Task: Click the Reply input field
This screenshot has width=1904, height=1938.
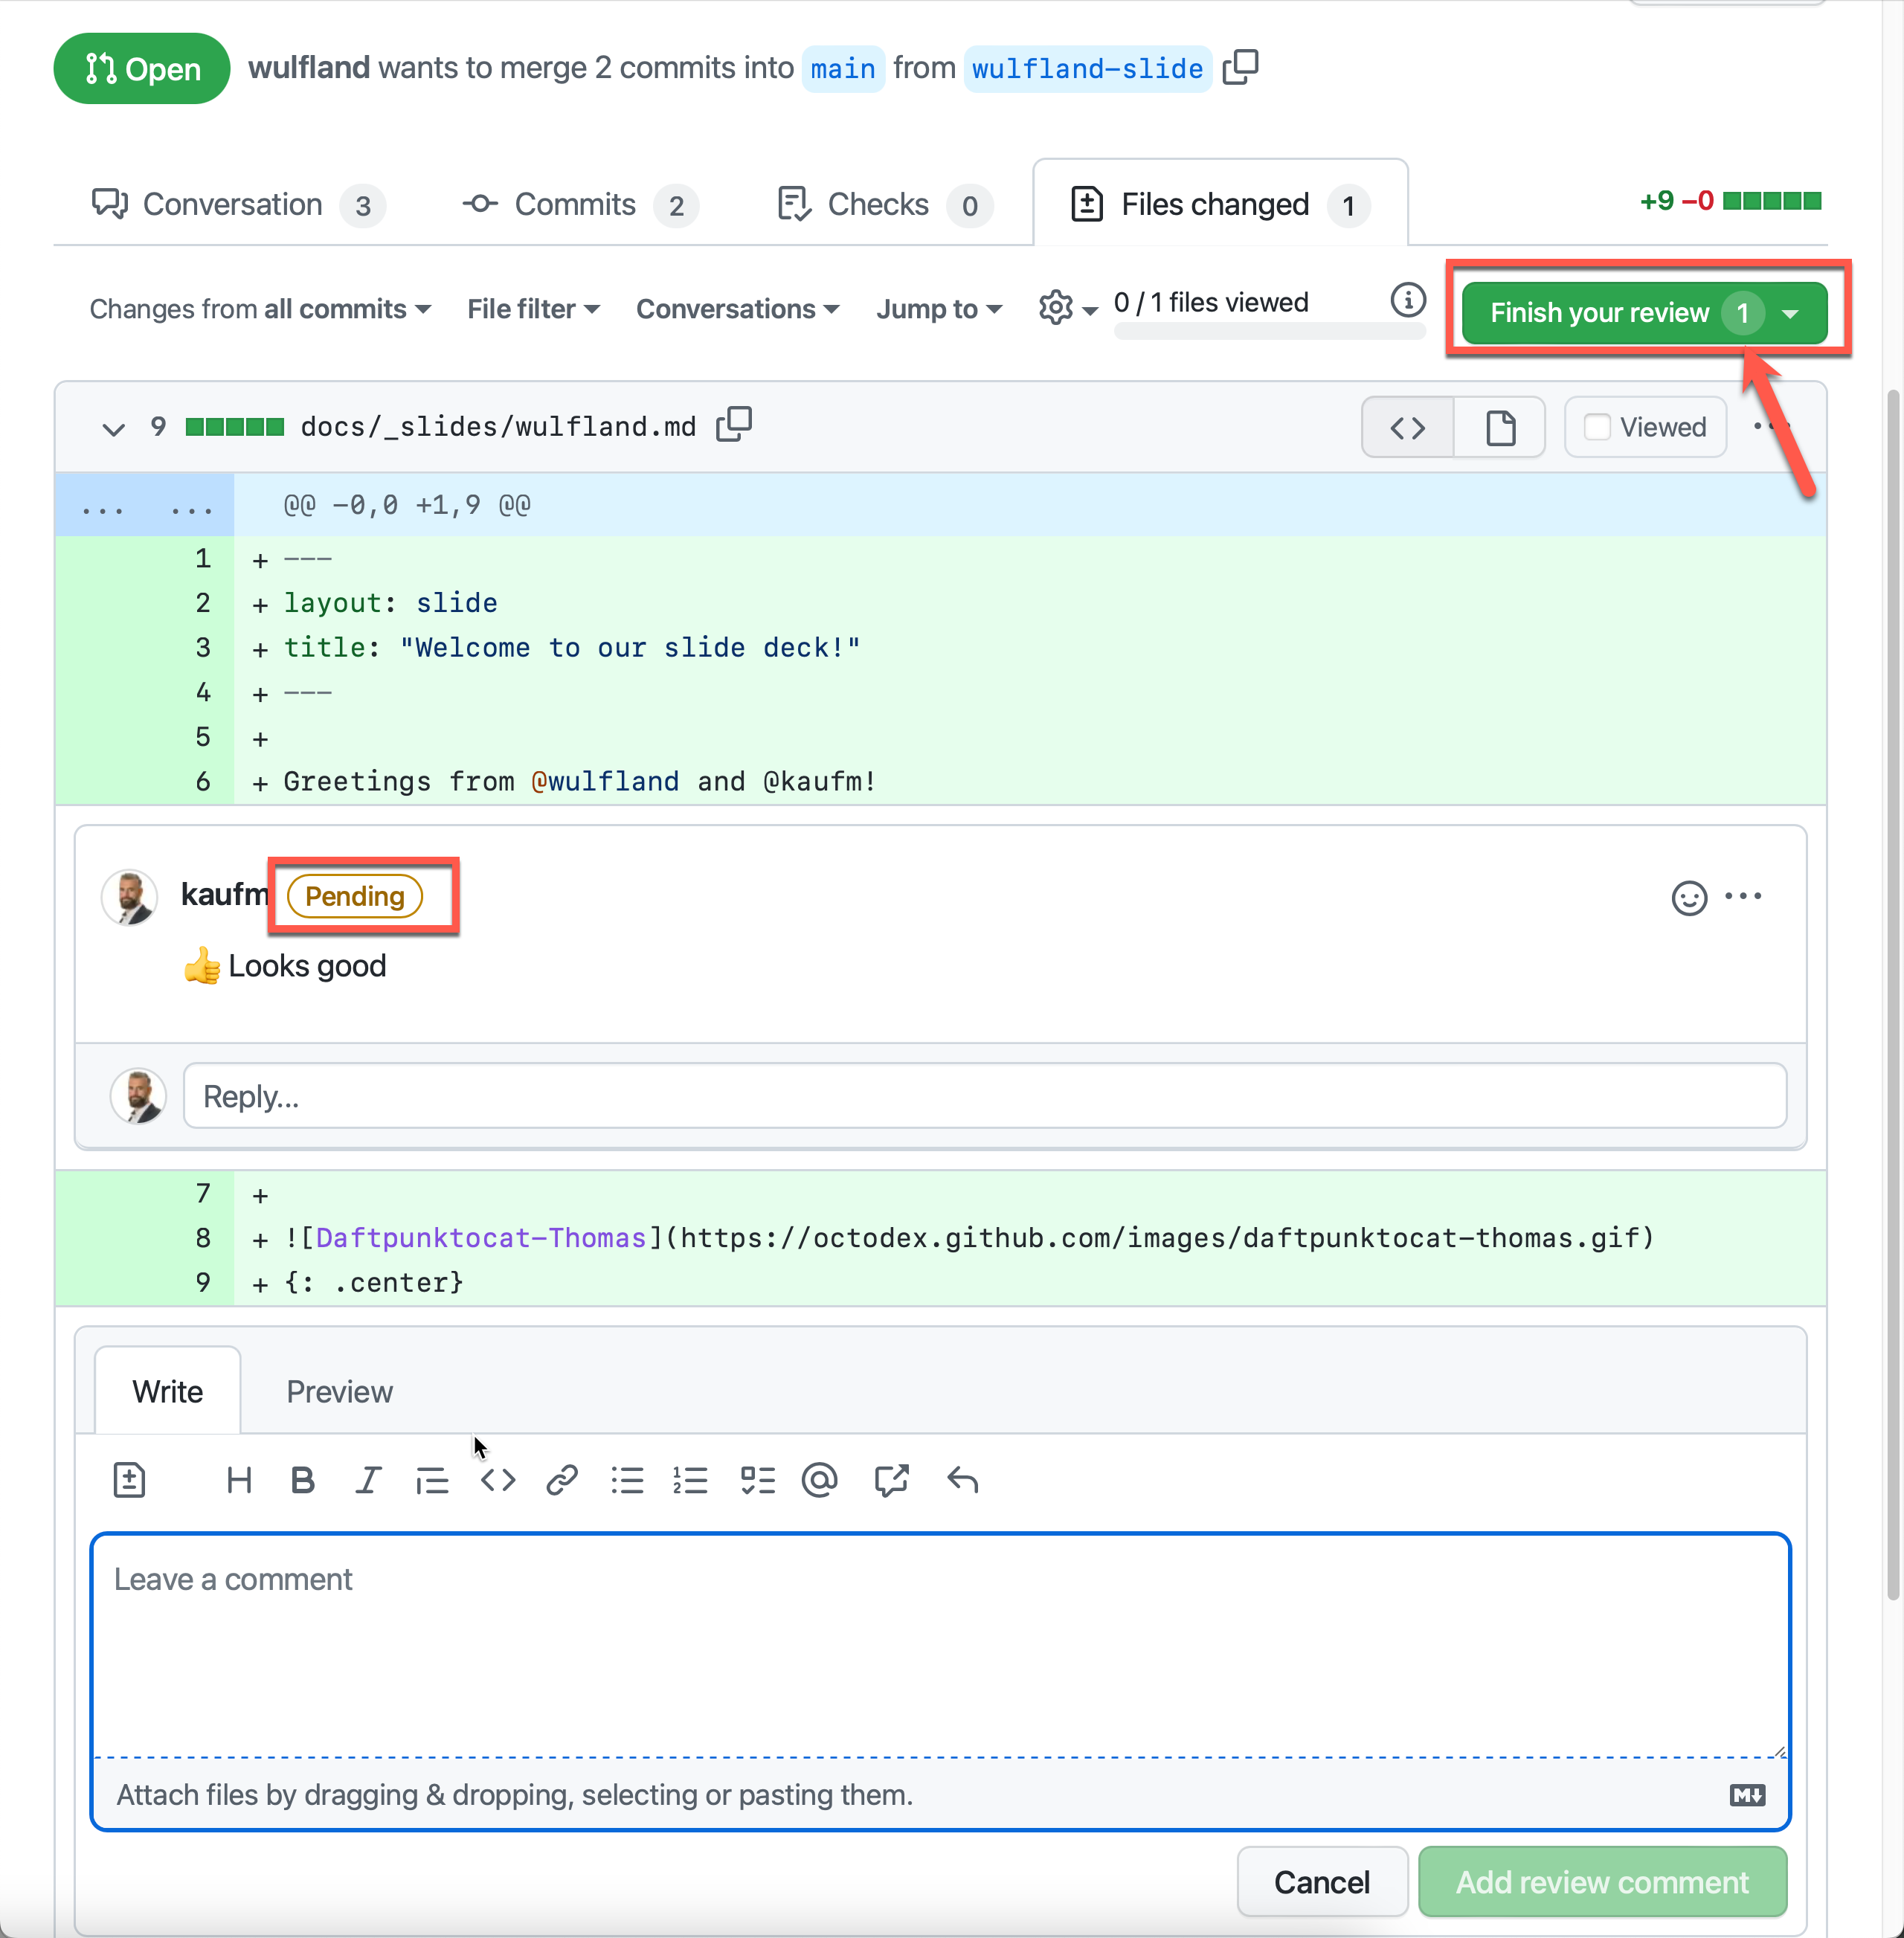Action: (984, 1096)
